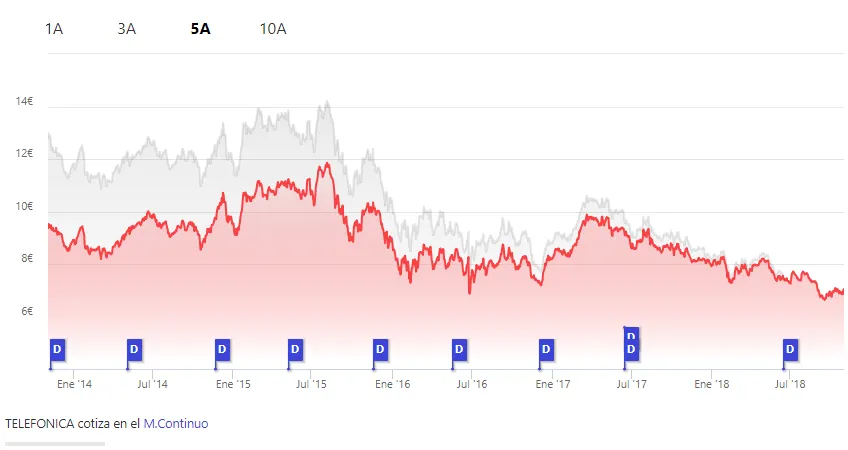Select the dividend flag before Jul '15

point(295,349)
